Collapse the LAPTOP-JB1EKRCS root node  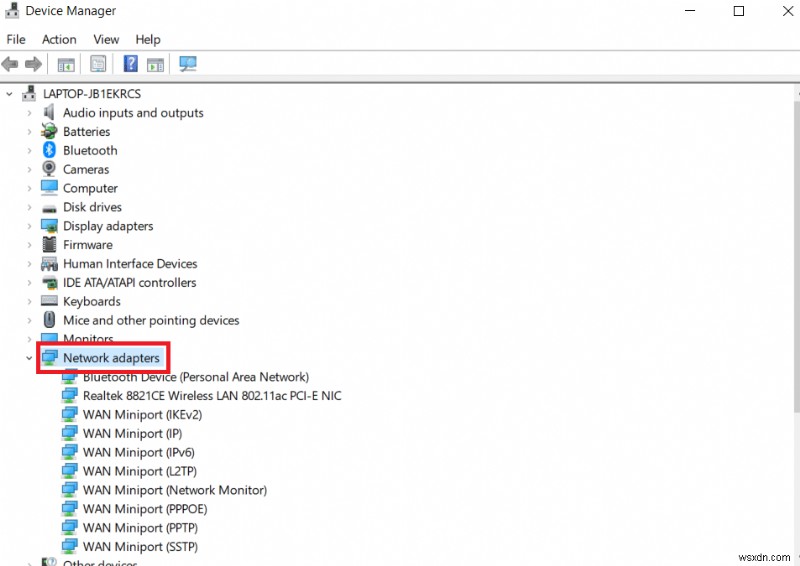click(9, 94)
